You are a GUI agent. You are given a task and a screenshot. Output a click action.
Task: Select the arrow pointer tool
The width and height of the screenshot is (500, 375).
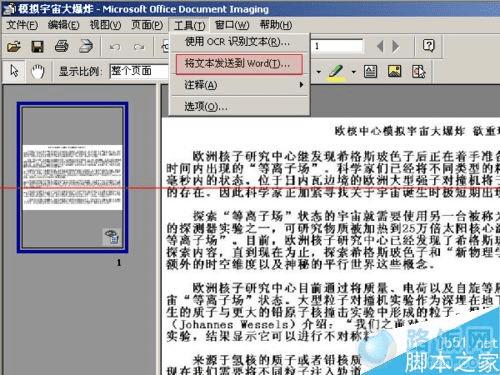click(x=14, y=71)
